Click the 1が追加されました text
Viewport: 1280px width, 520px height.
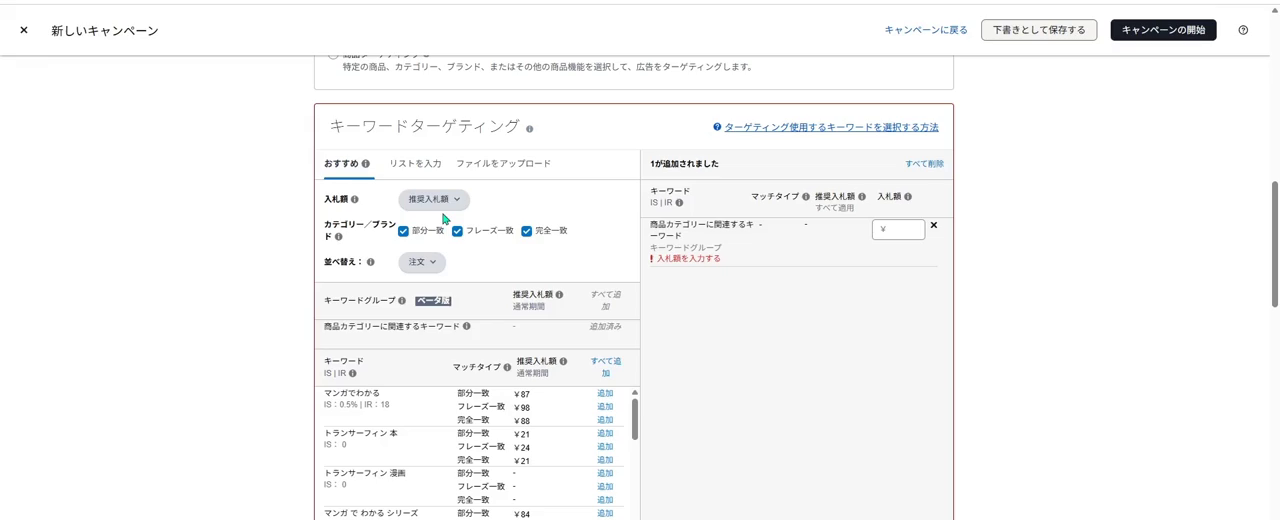[684, 164]
